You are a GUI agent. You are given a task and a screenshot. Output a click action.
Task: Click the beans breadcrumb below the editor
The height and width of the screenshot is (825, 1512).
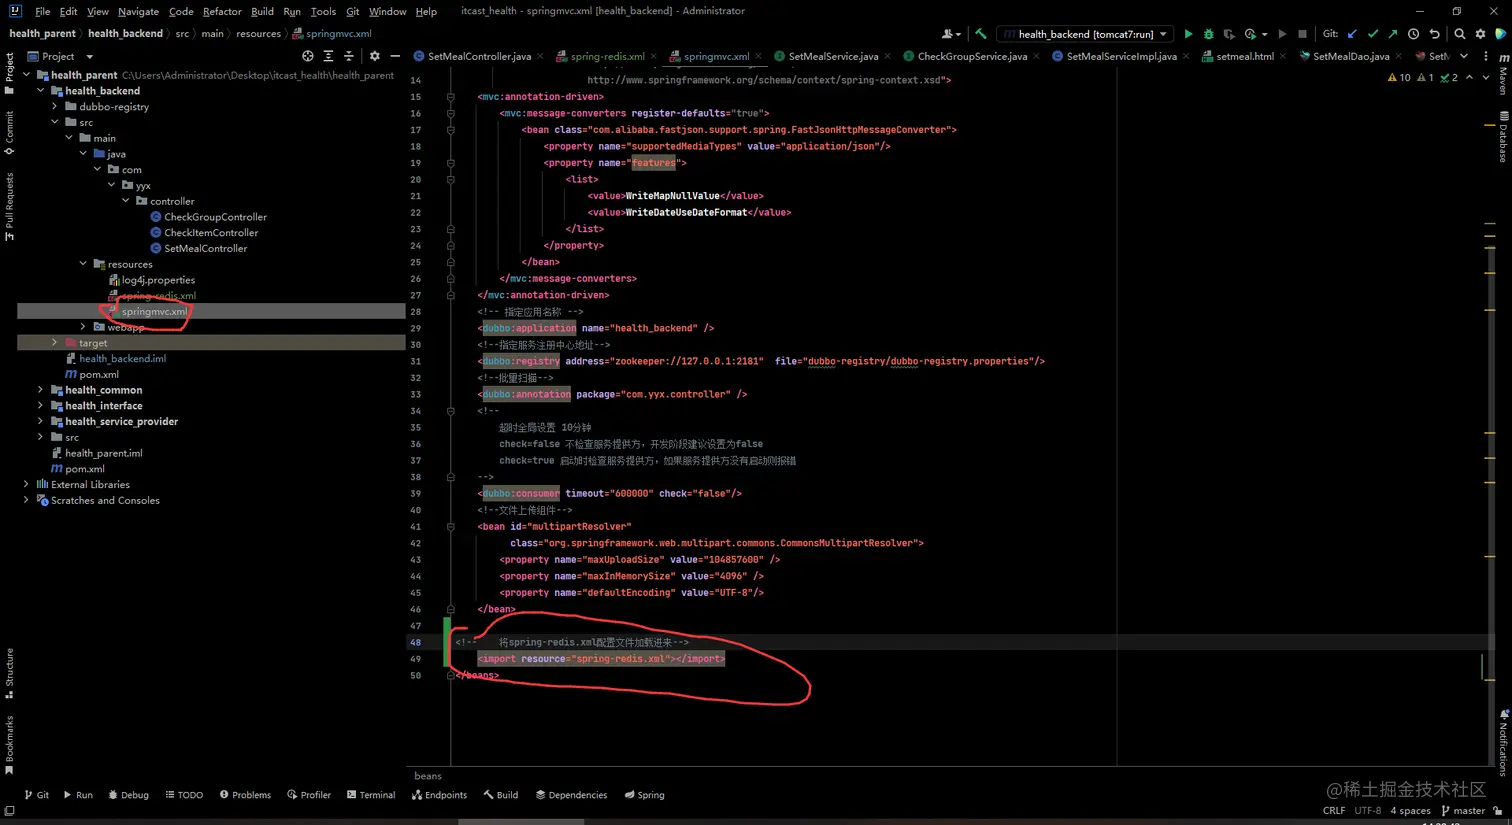tap(428, 776)
